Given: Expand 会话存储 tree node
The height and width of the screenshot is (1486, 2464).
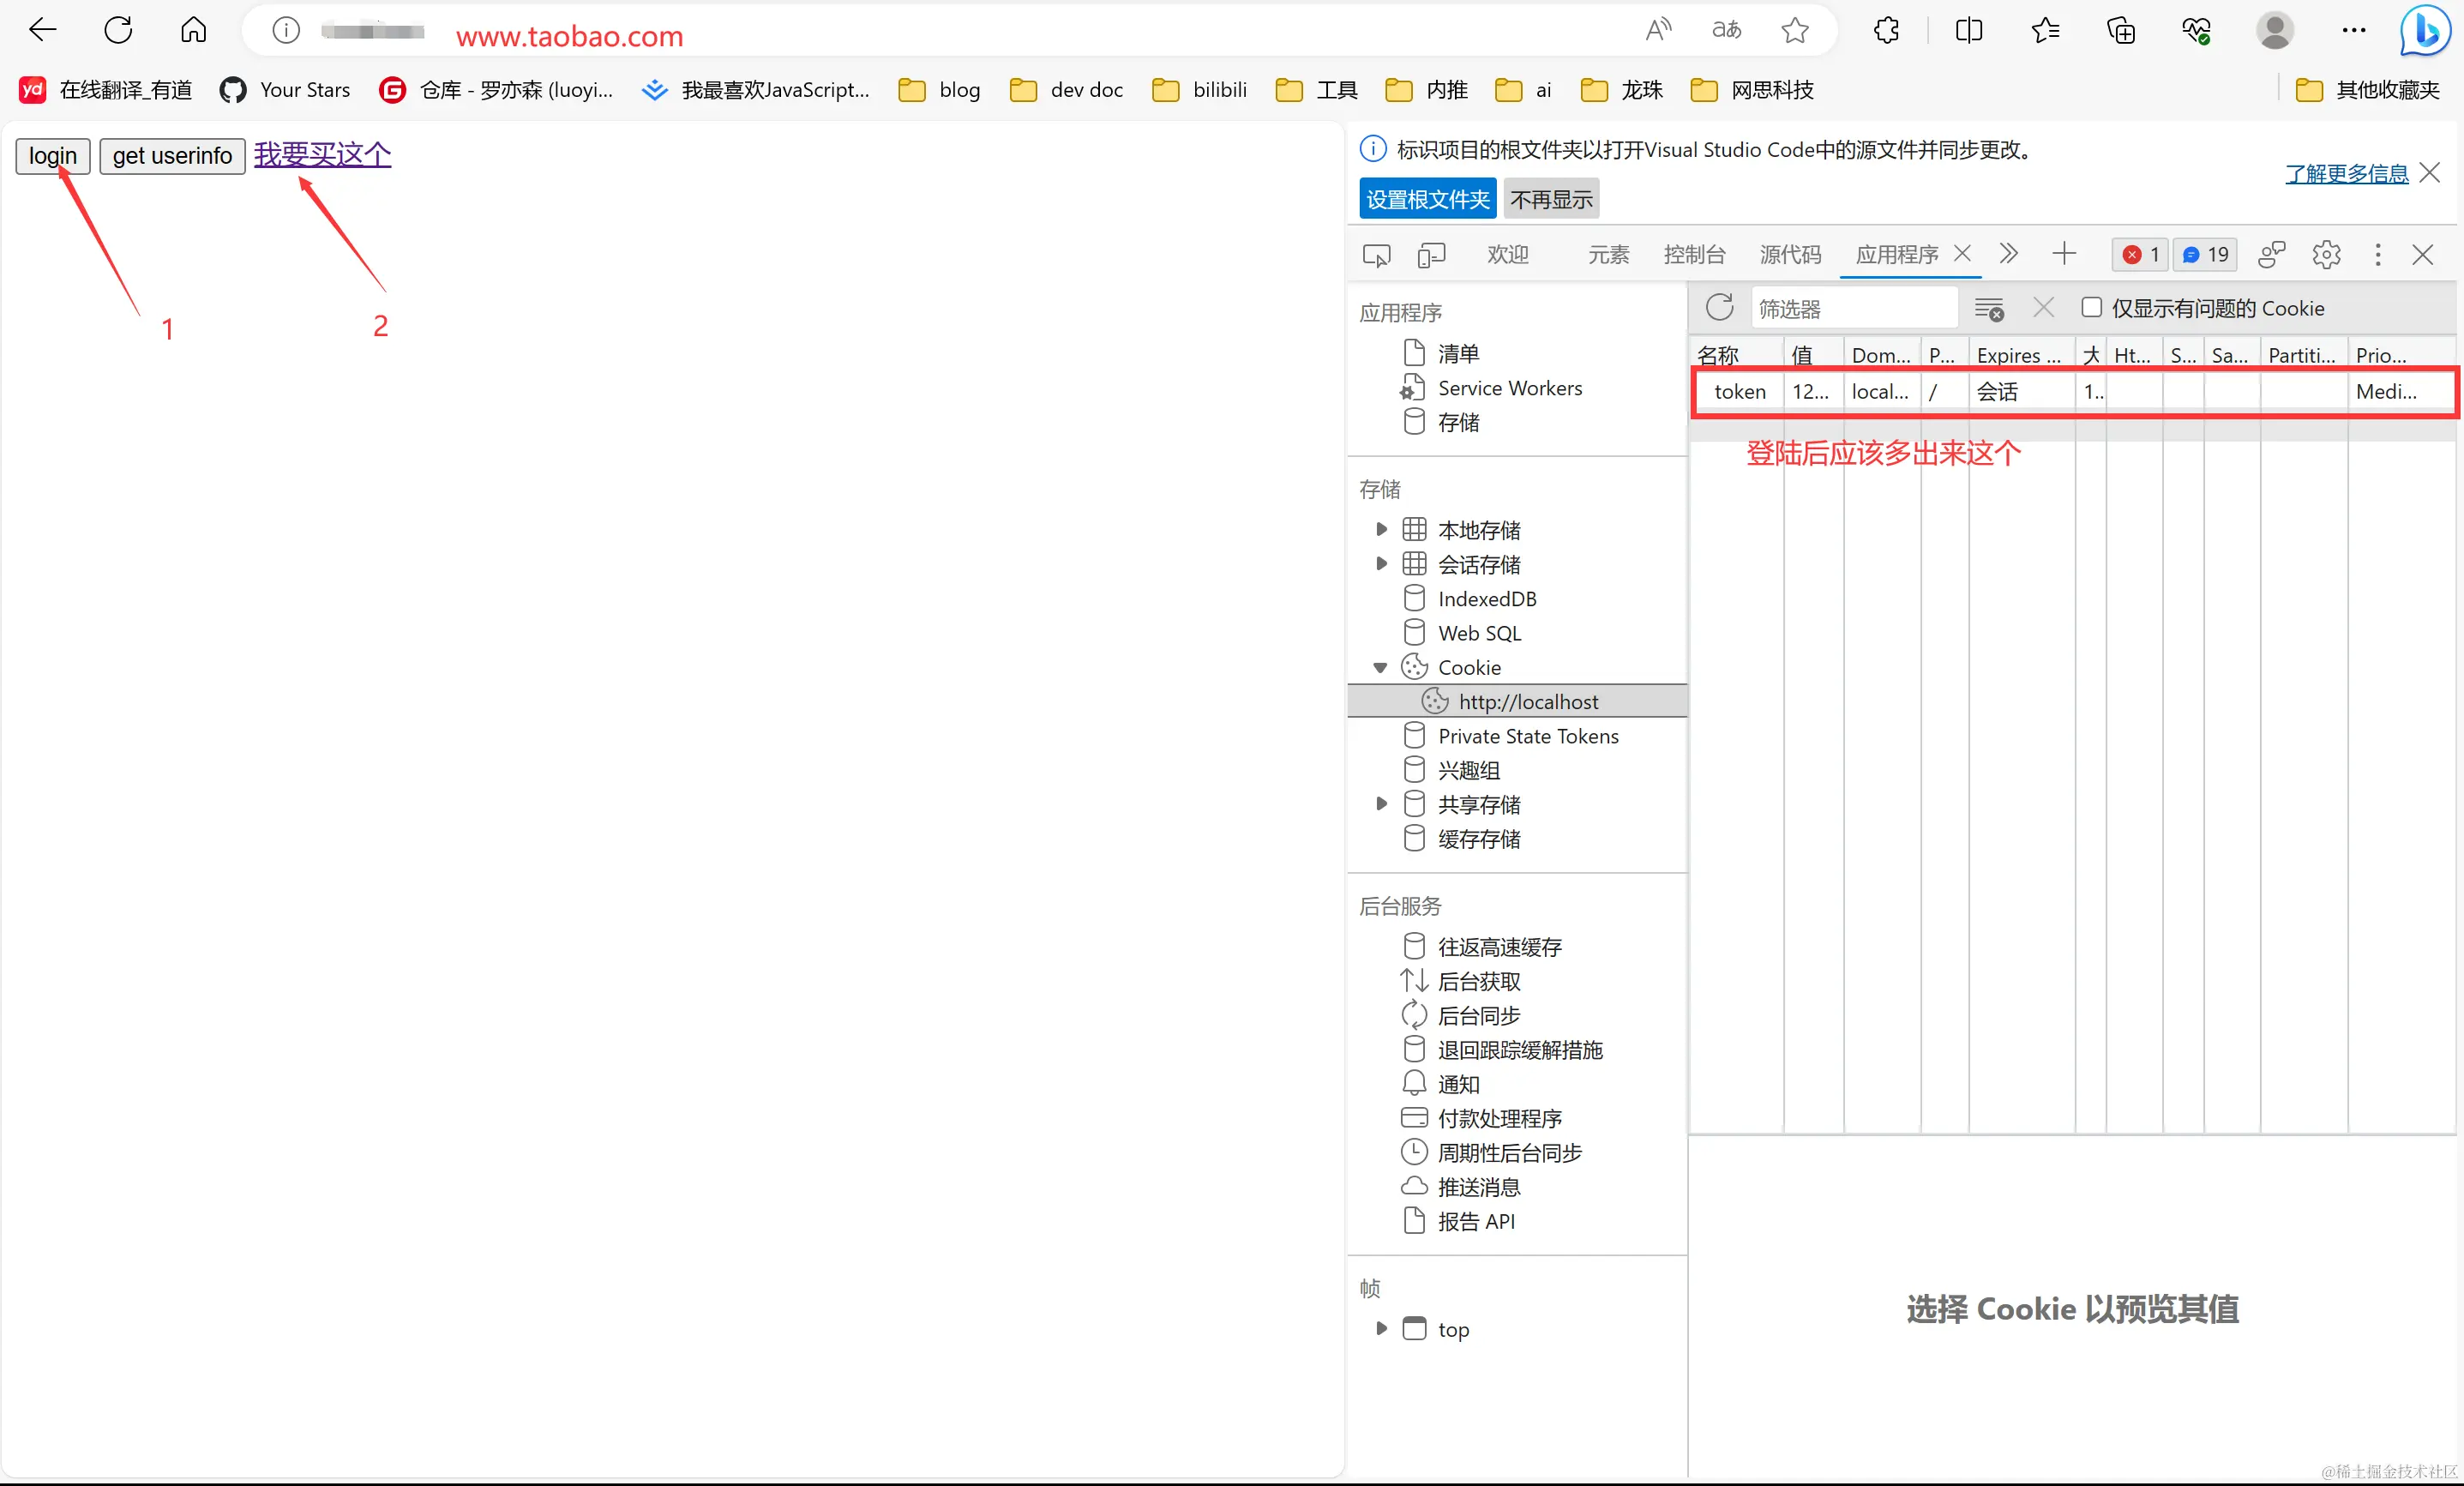Looking at the screenshot, I should click(x=1381, y=564).
